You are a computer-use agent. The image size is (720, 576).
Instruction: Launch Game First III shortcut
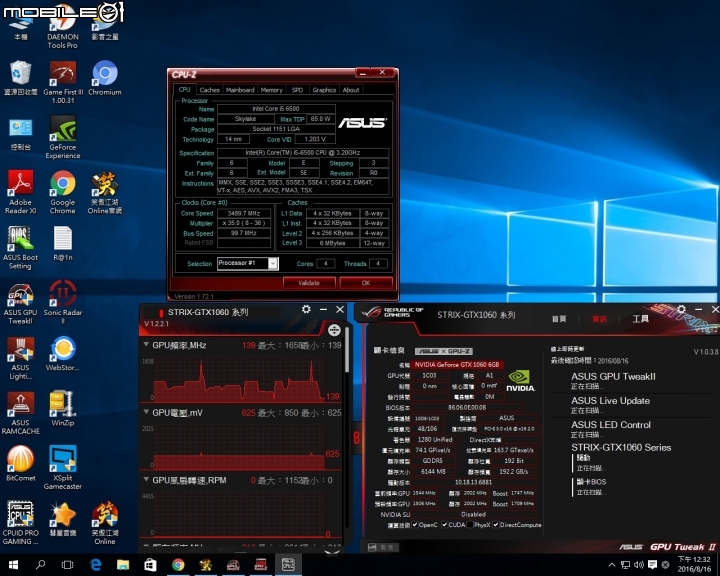(x=63, y=83)
